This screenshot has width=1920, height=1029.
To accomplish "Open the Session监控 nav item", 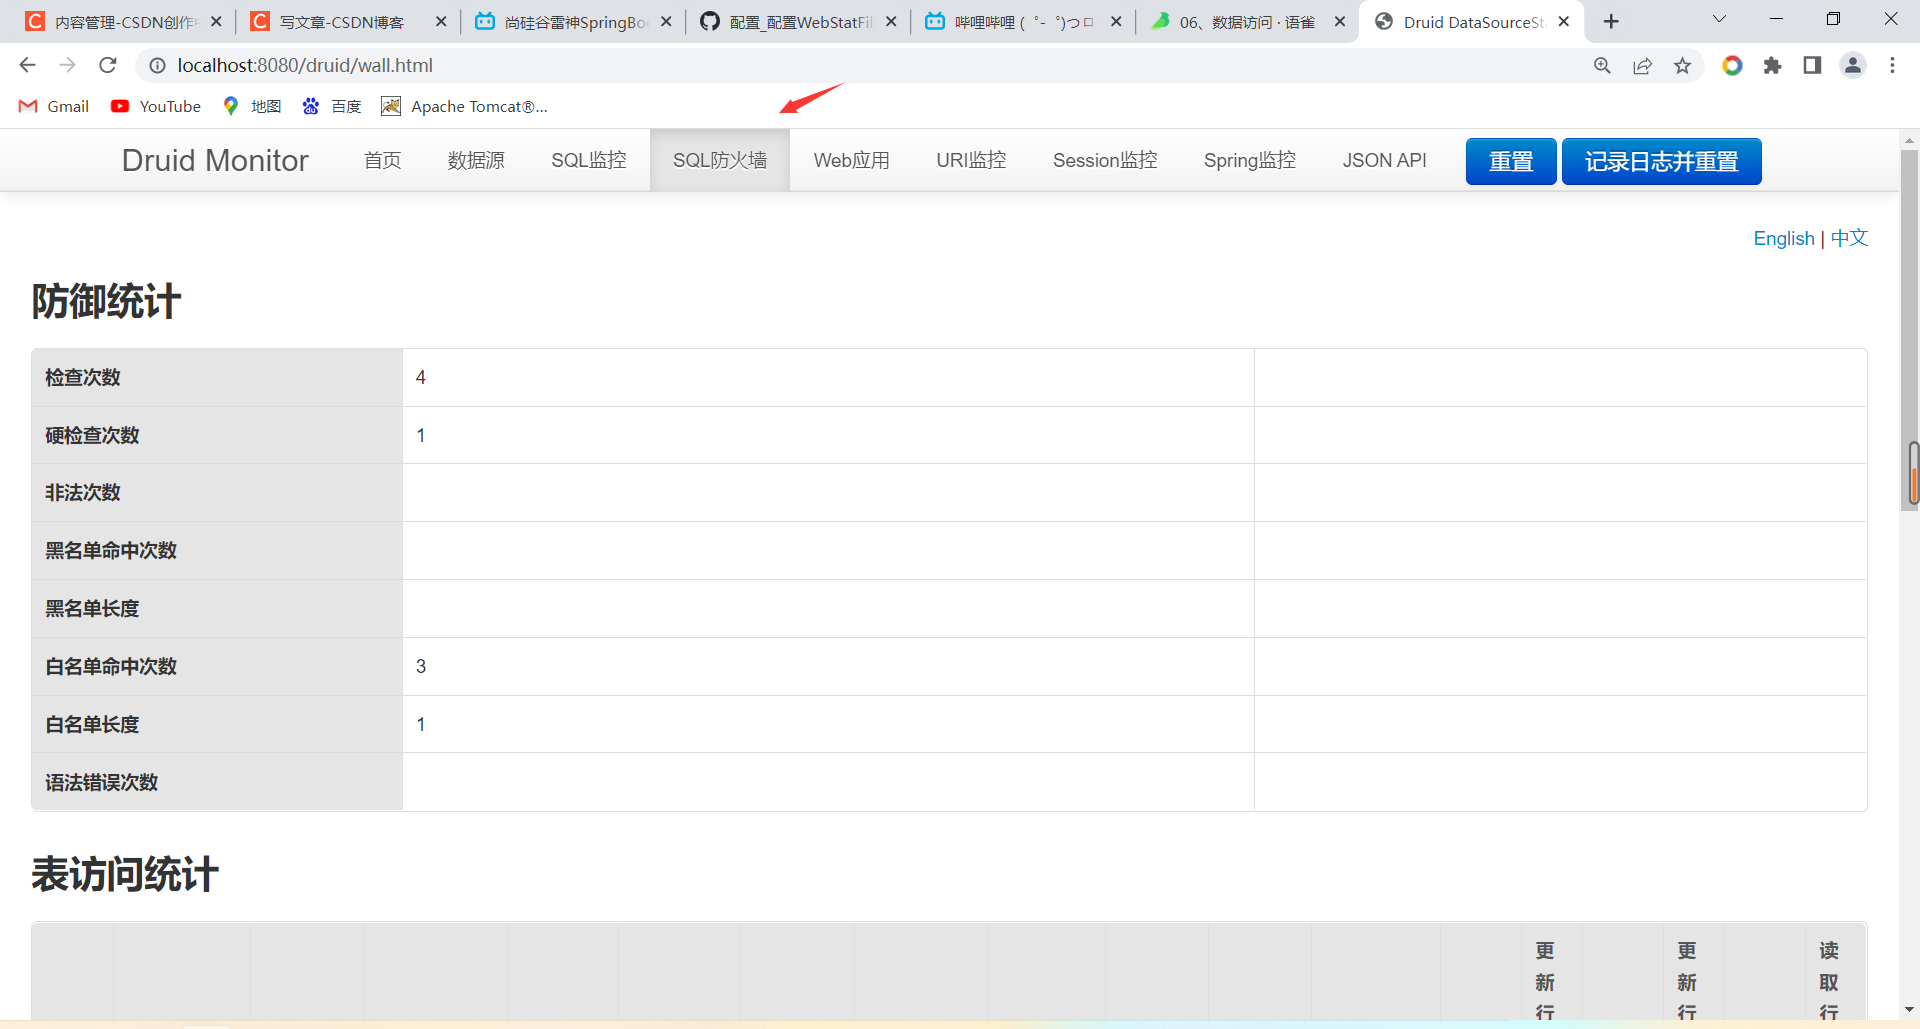I will 1105,160.
